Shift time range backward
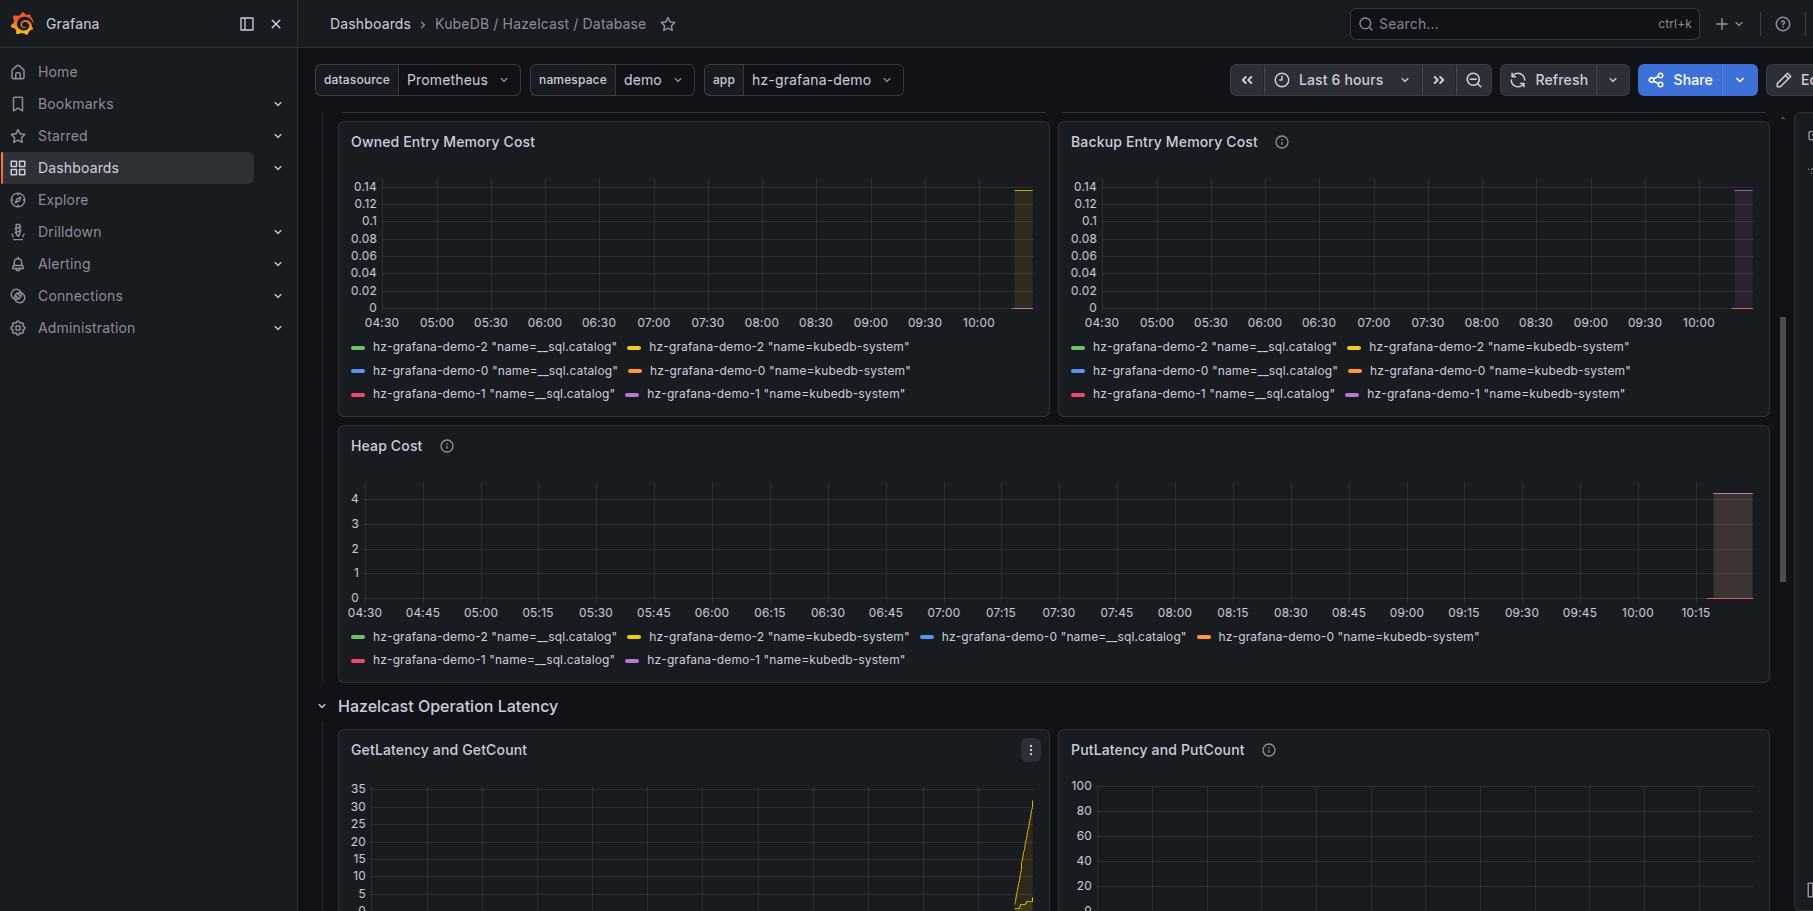1813x911 pixels. pyautogui.click(x=1247, y=80)
